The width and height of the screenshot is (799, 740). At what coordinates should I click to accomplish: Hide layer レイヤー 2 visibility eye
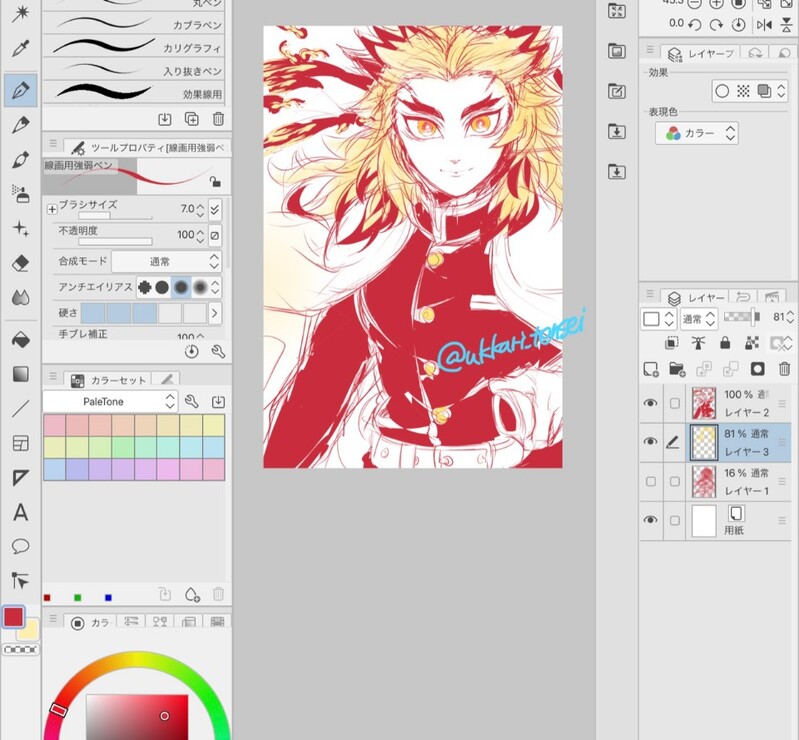(650, 403)
